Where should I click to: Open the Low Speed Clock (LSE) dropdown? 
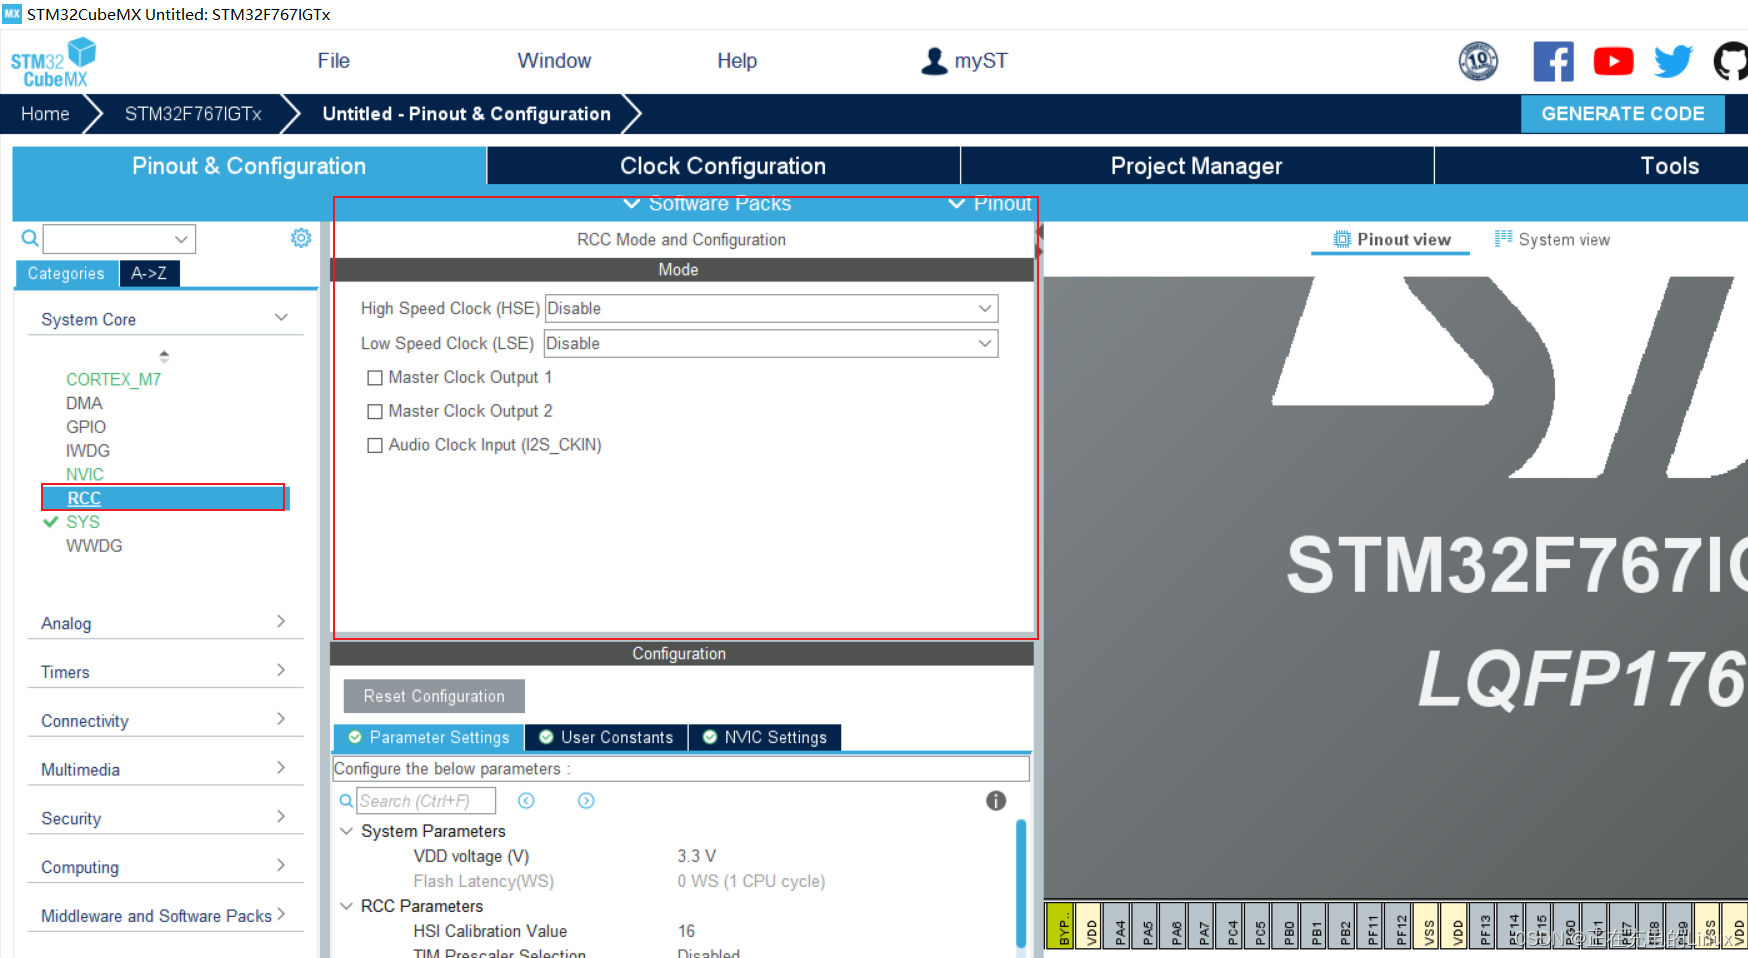pyautogui.click(x=771, y=344)
